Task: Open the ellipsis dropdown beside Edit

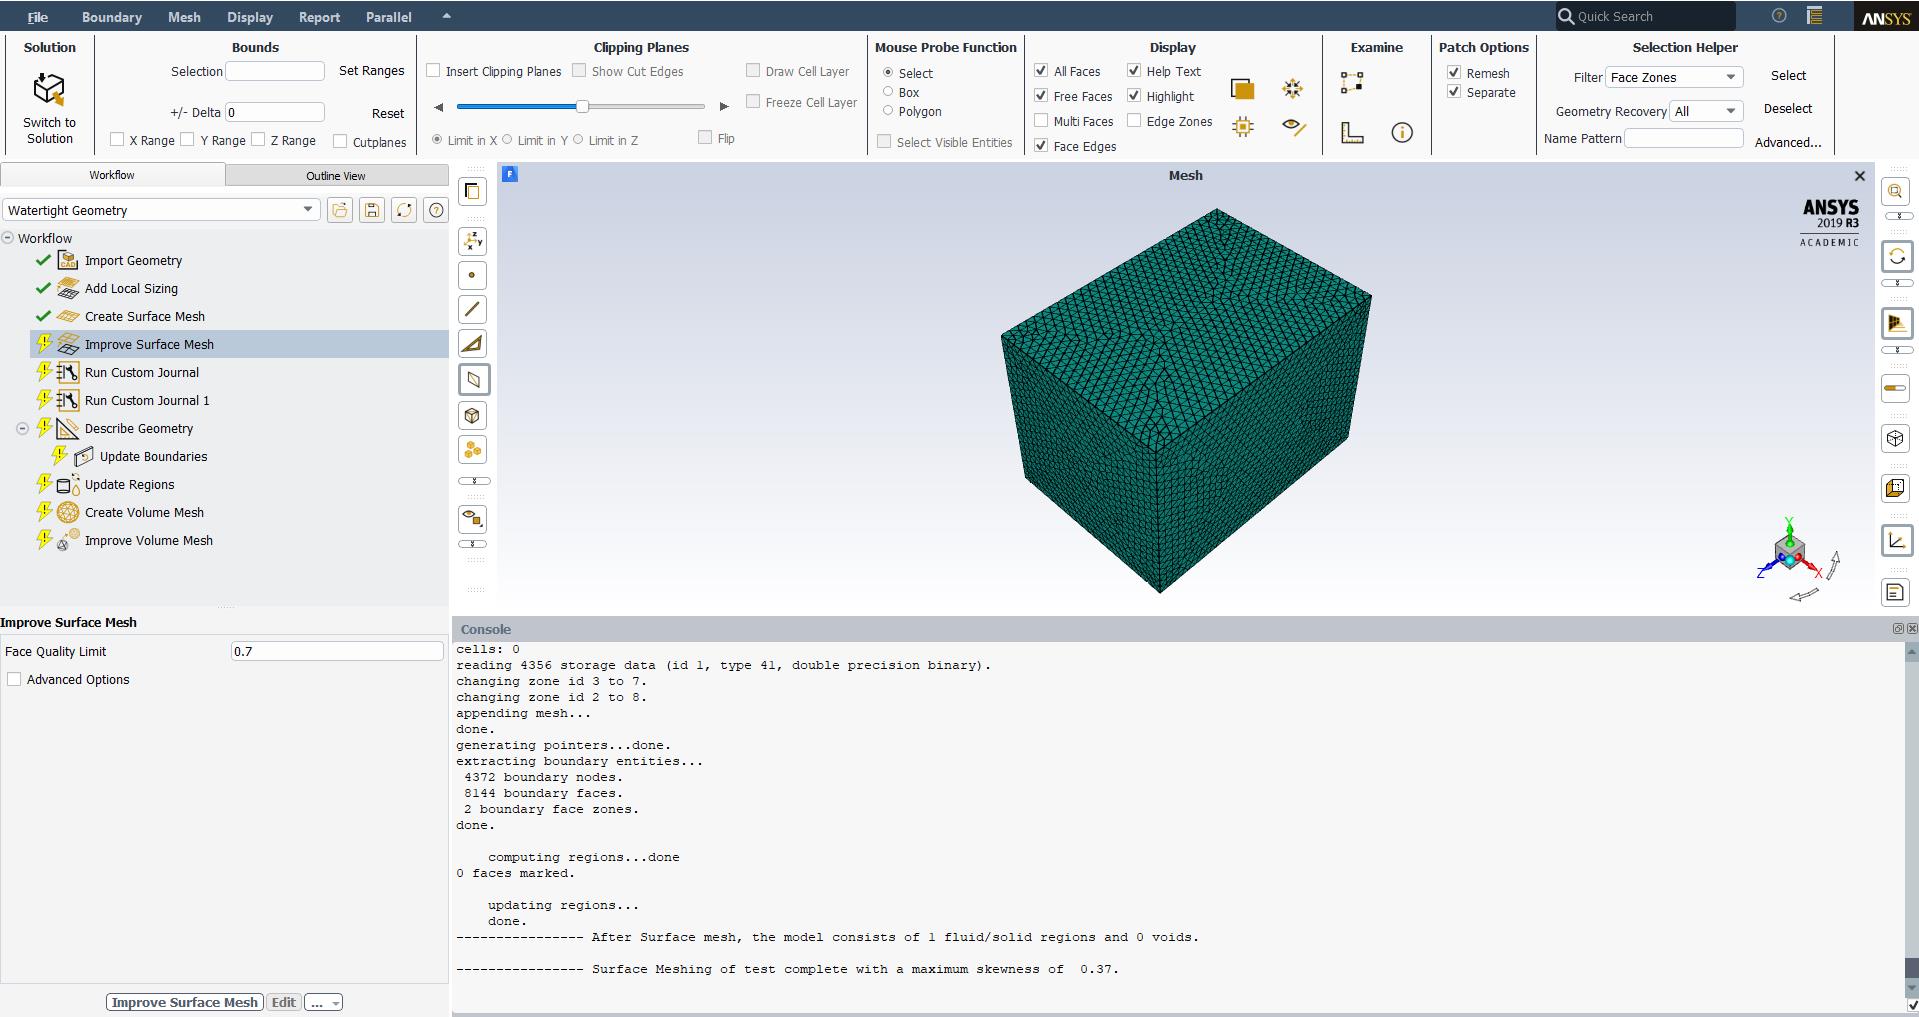Action: [x=323, y=1002]
